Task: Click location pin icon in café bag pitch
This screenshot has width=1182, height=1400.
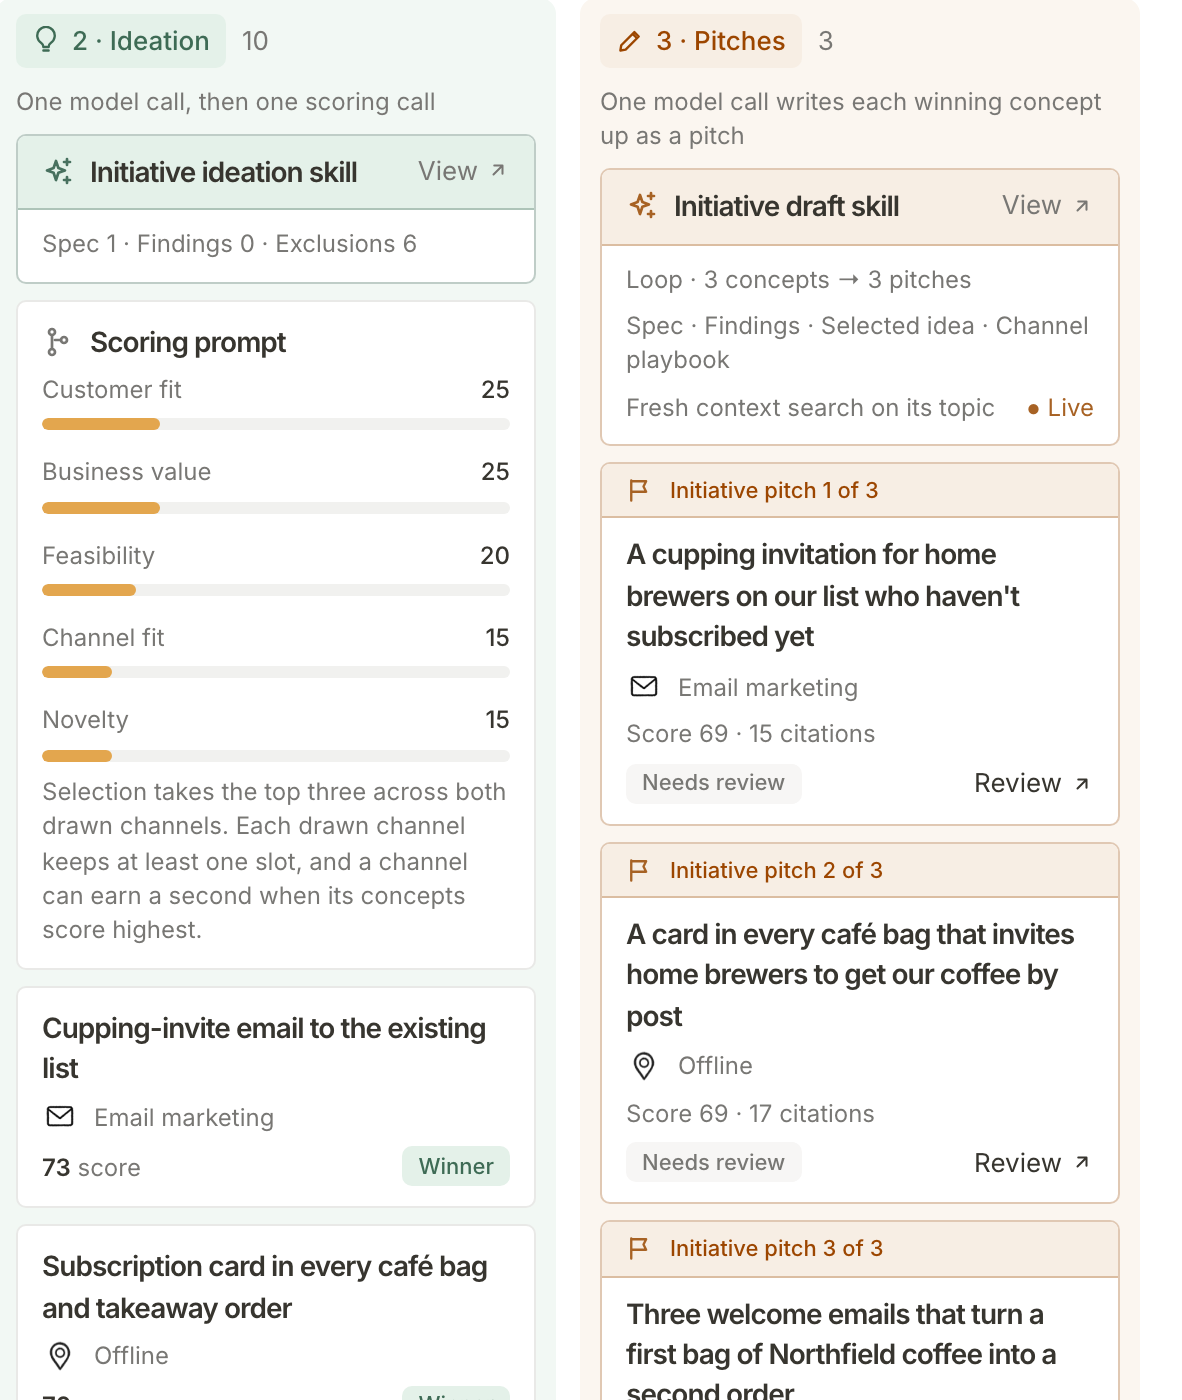Action: (x=644, y=1066)
